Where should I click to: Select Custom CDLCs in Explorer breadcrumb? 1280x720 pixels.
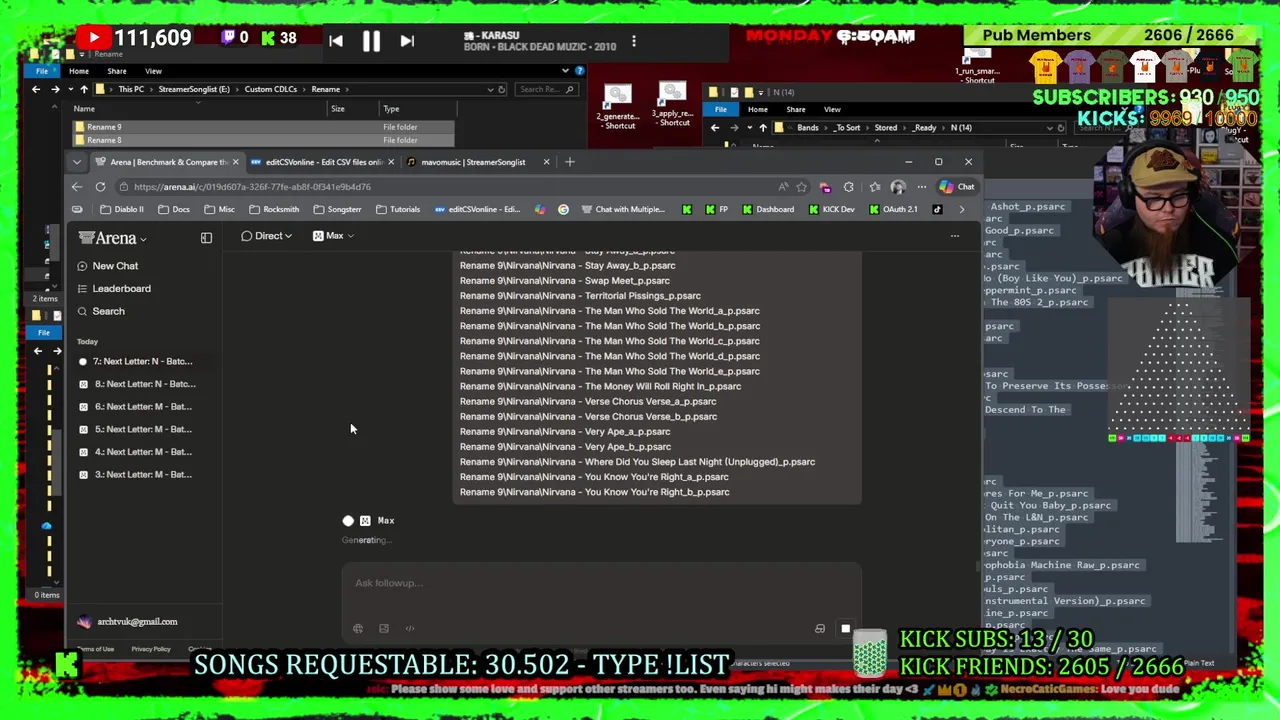[x=271, y=89]
